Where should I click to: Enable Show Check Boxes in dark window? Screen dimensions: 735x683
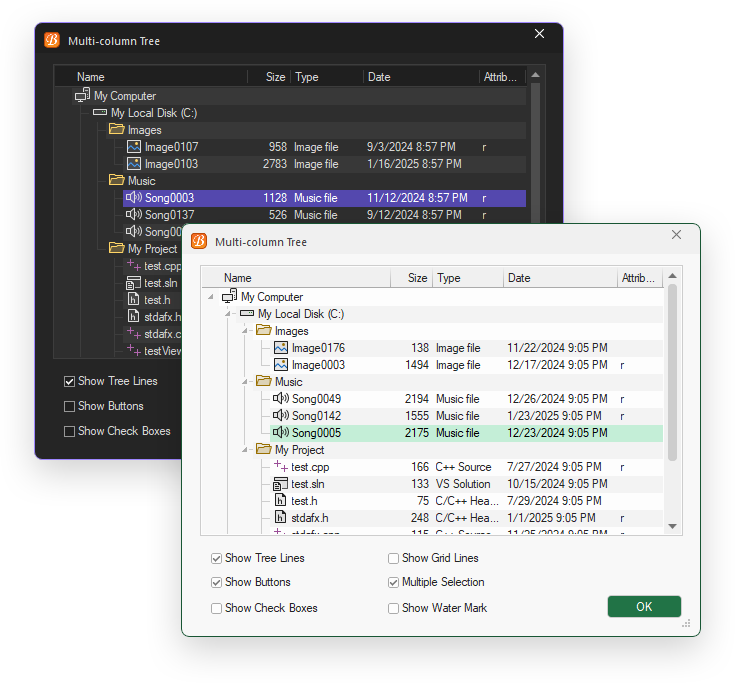(69, 431)
